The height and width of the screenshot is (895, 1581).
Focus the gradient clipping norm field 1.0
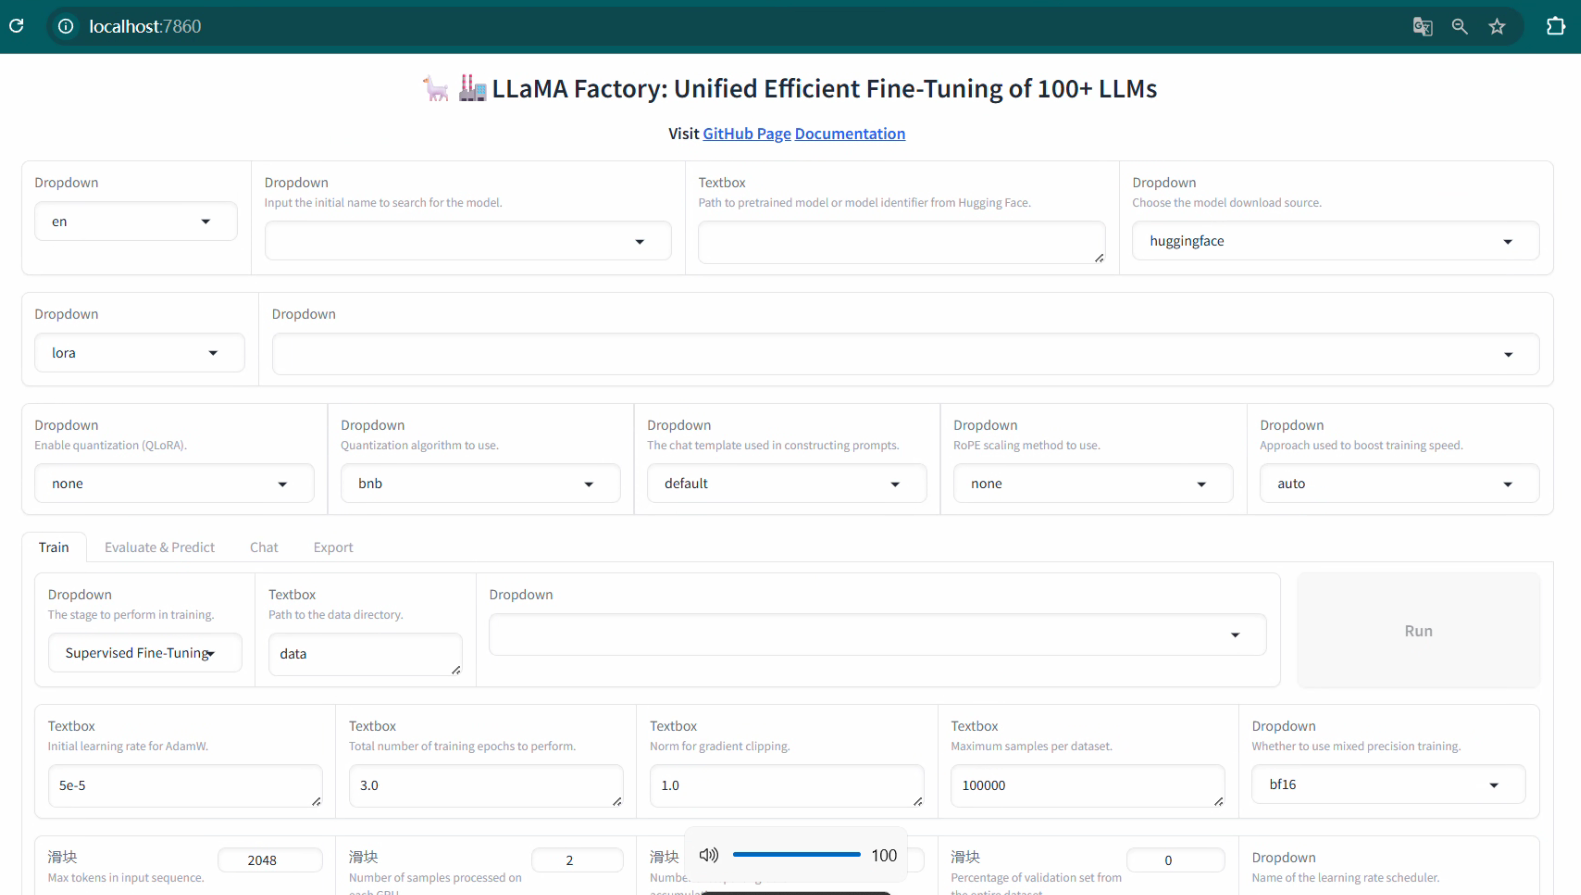(787, 786)
